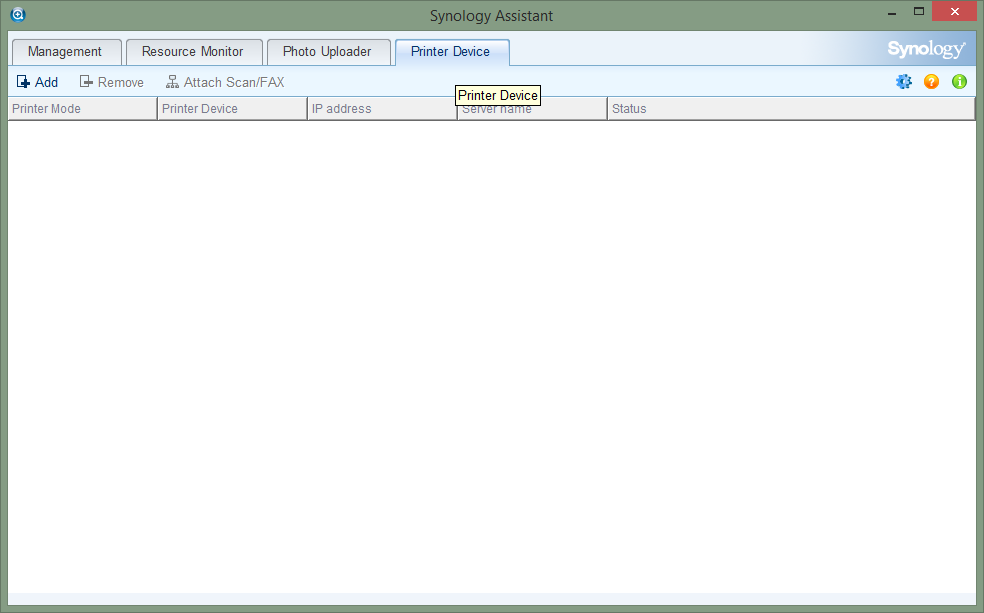Sort by the Status column header
Image resolution: width=984 pixels, height=613 pixels.
[x=791, y=109]
